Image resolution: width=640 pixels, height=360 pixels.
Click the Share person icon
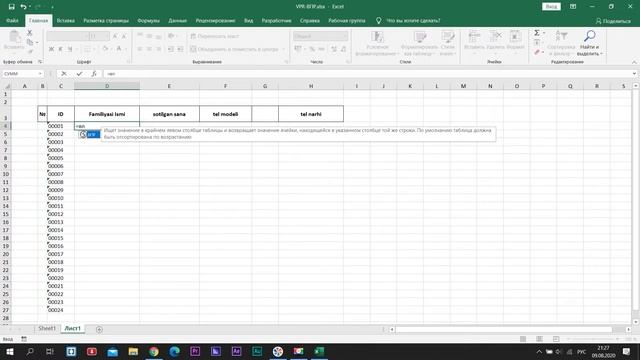click(598, 21)
